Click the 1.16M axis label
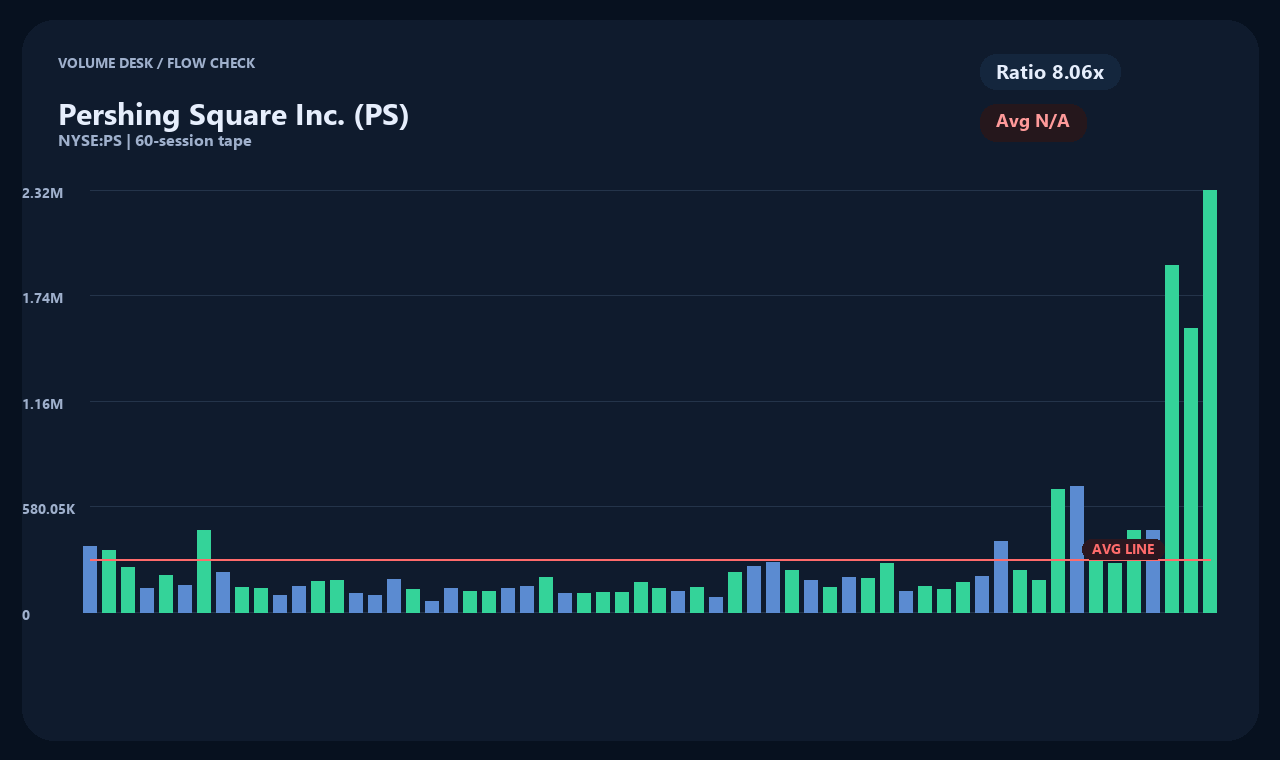The height and width of the screenshot is (760, 1280). point(43,404)
